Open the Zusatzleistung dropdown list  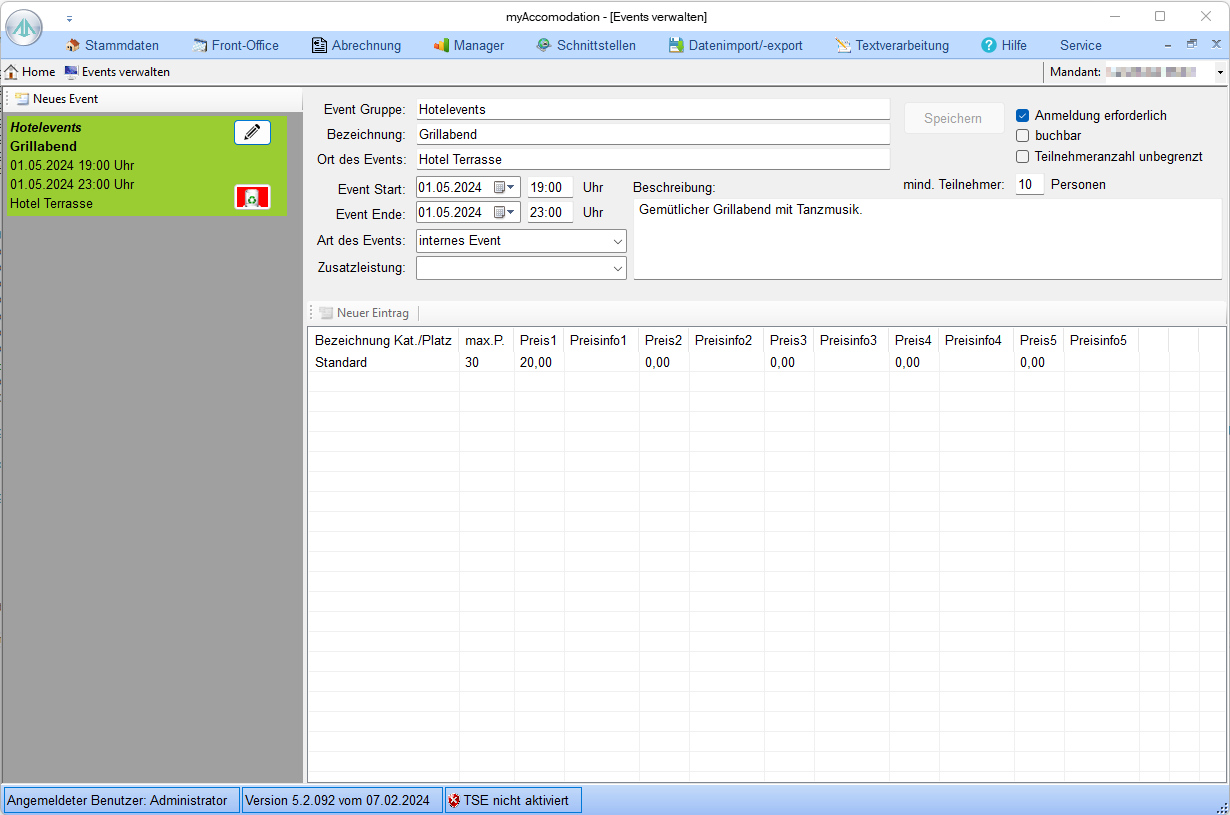(x=616, y=268)
